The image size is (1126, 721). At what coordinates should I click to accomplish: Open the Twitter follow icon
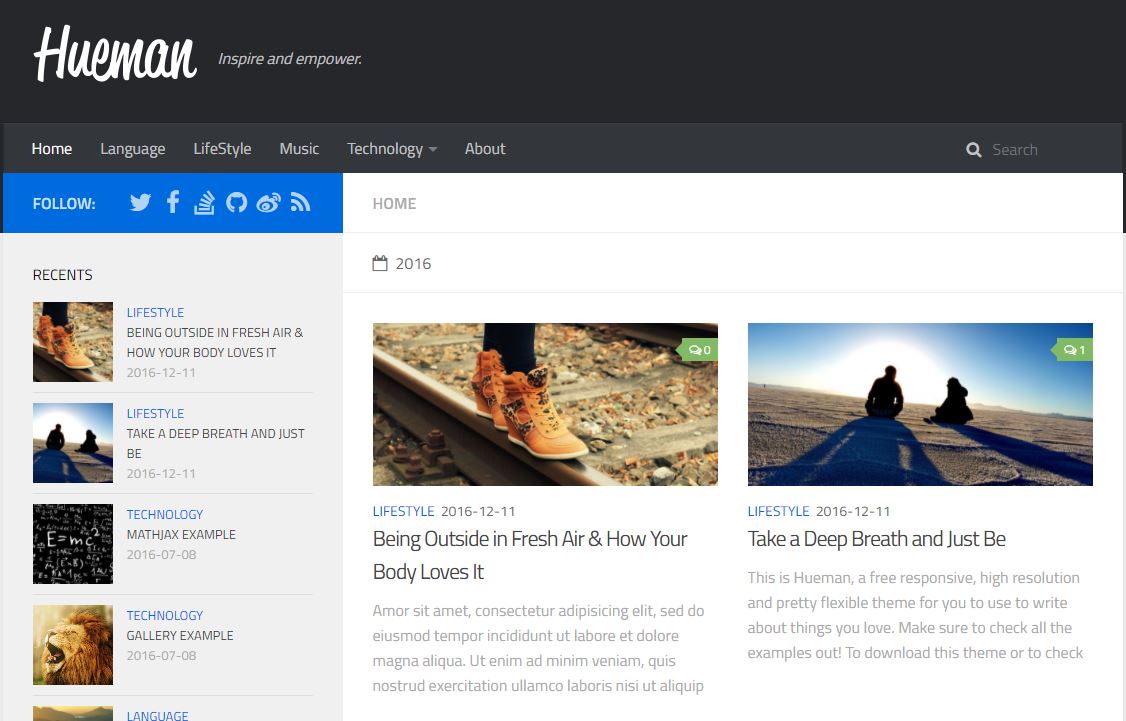[x=140, y=203]
